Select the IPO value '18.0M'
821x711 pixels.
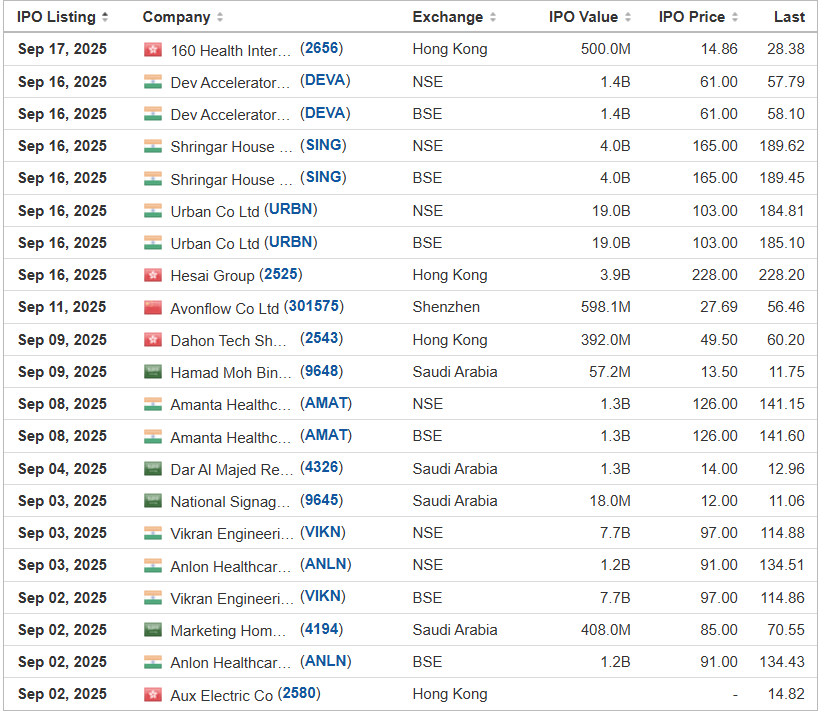pyautogui.click(x=611, y=501)
